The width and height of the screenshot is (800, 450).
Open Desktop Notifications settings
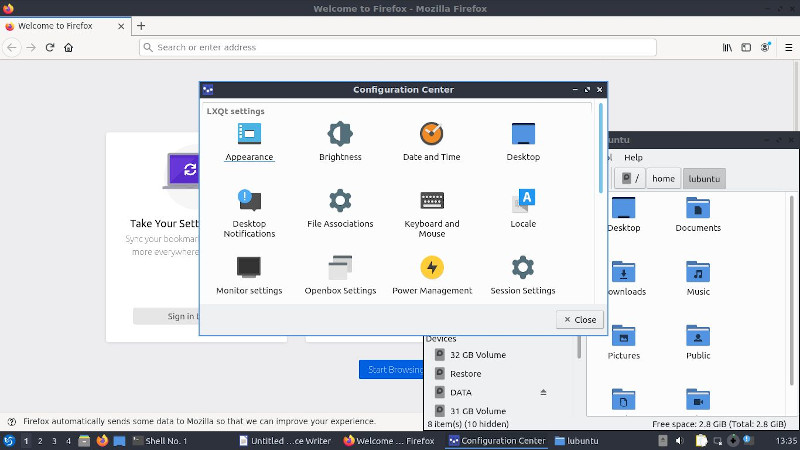[x=249, y=213]
